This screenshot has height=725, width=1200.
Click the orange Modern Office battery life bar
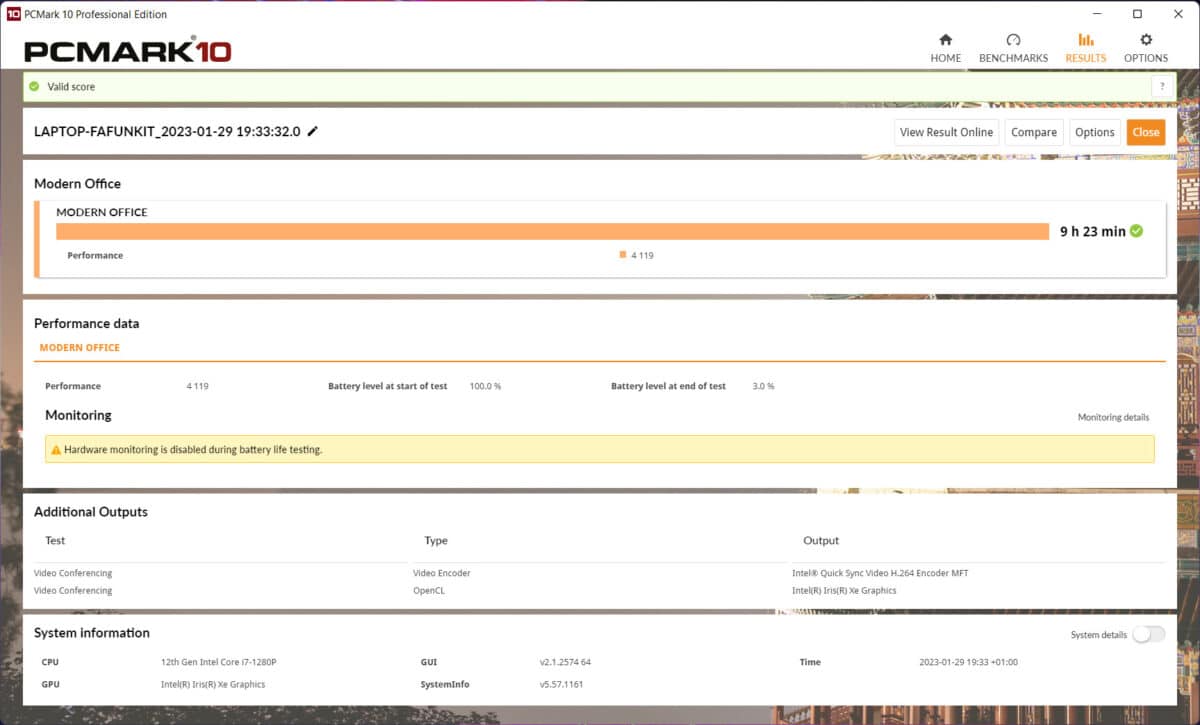pos(552,231)
